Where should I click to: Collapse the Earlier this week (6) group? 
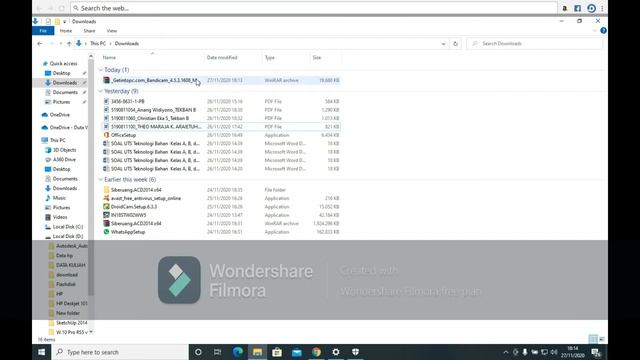[101, 180]
